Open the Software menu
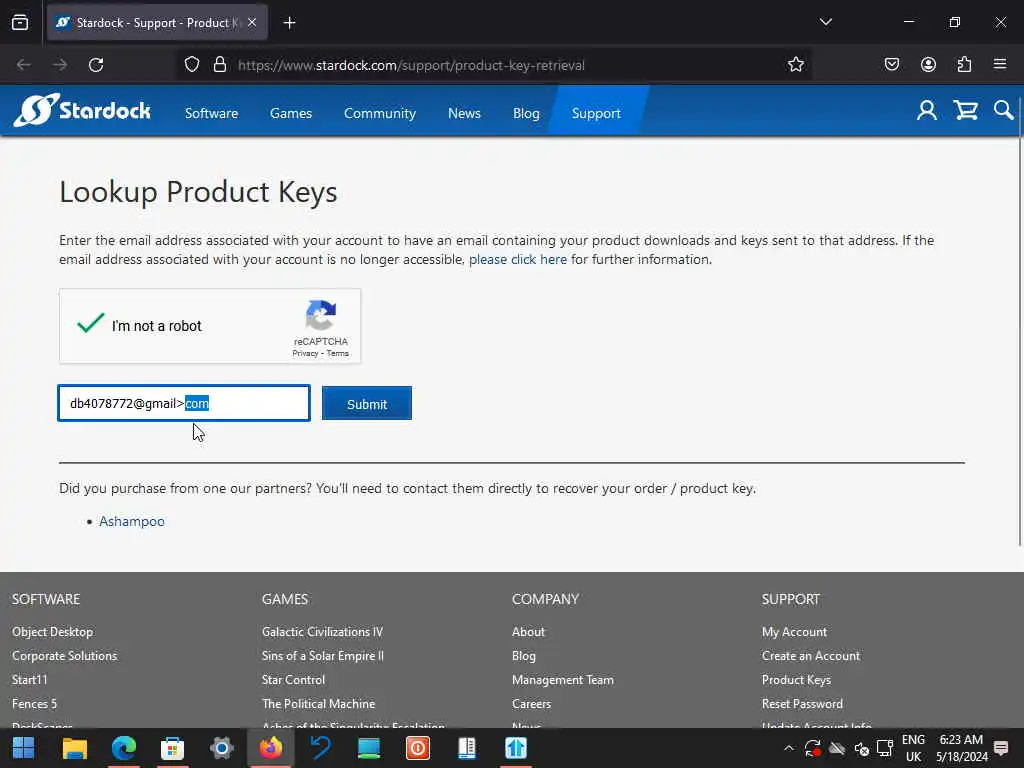 (212, 113)
